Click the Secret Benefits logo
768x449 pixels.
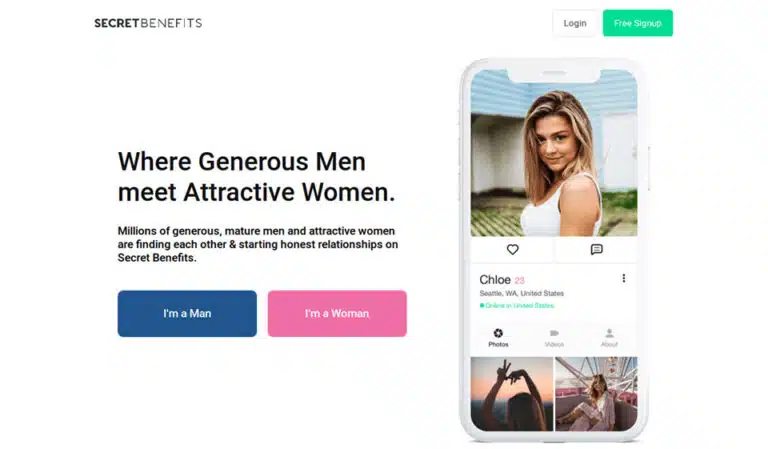(x=148, y=23)
